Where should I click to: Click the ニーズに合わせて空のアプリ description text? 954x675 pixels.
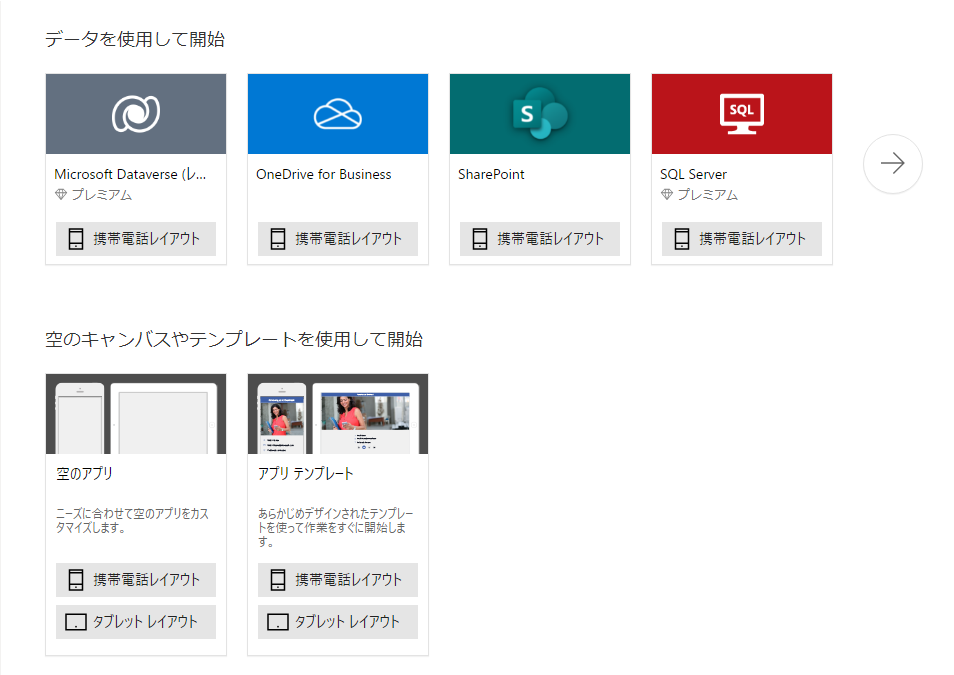(133, 520)
